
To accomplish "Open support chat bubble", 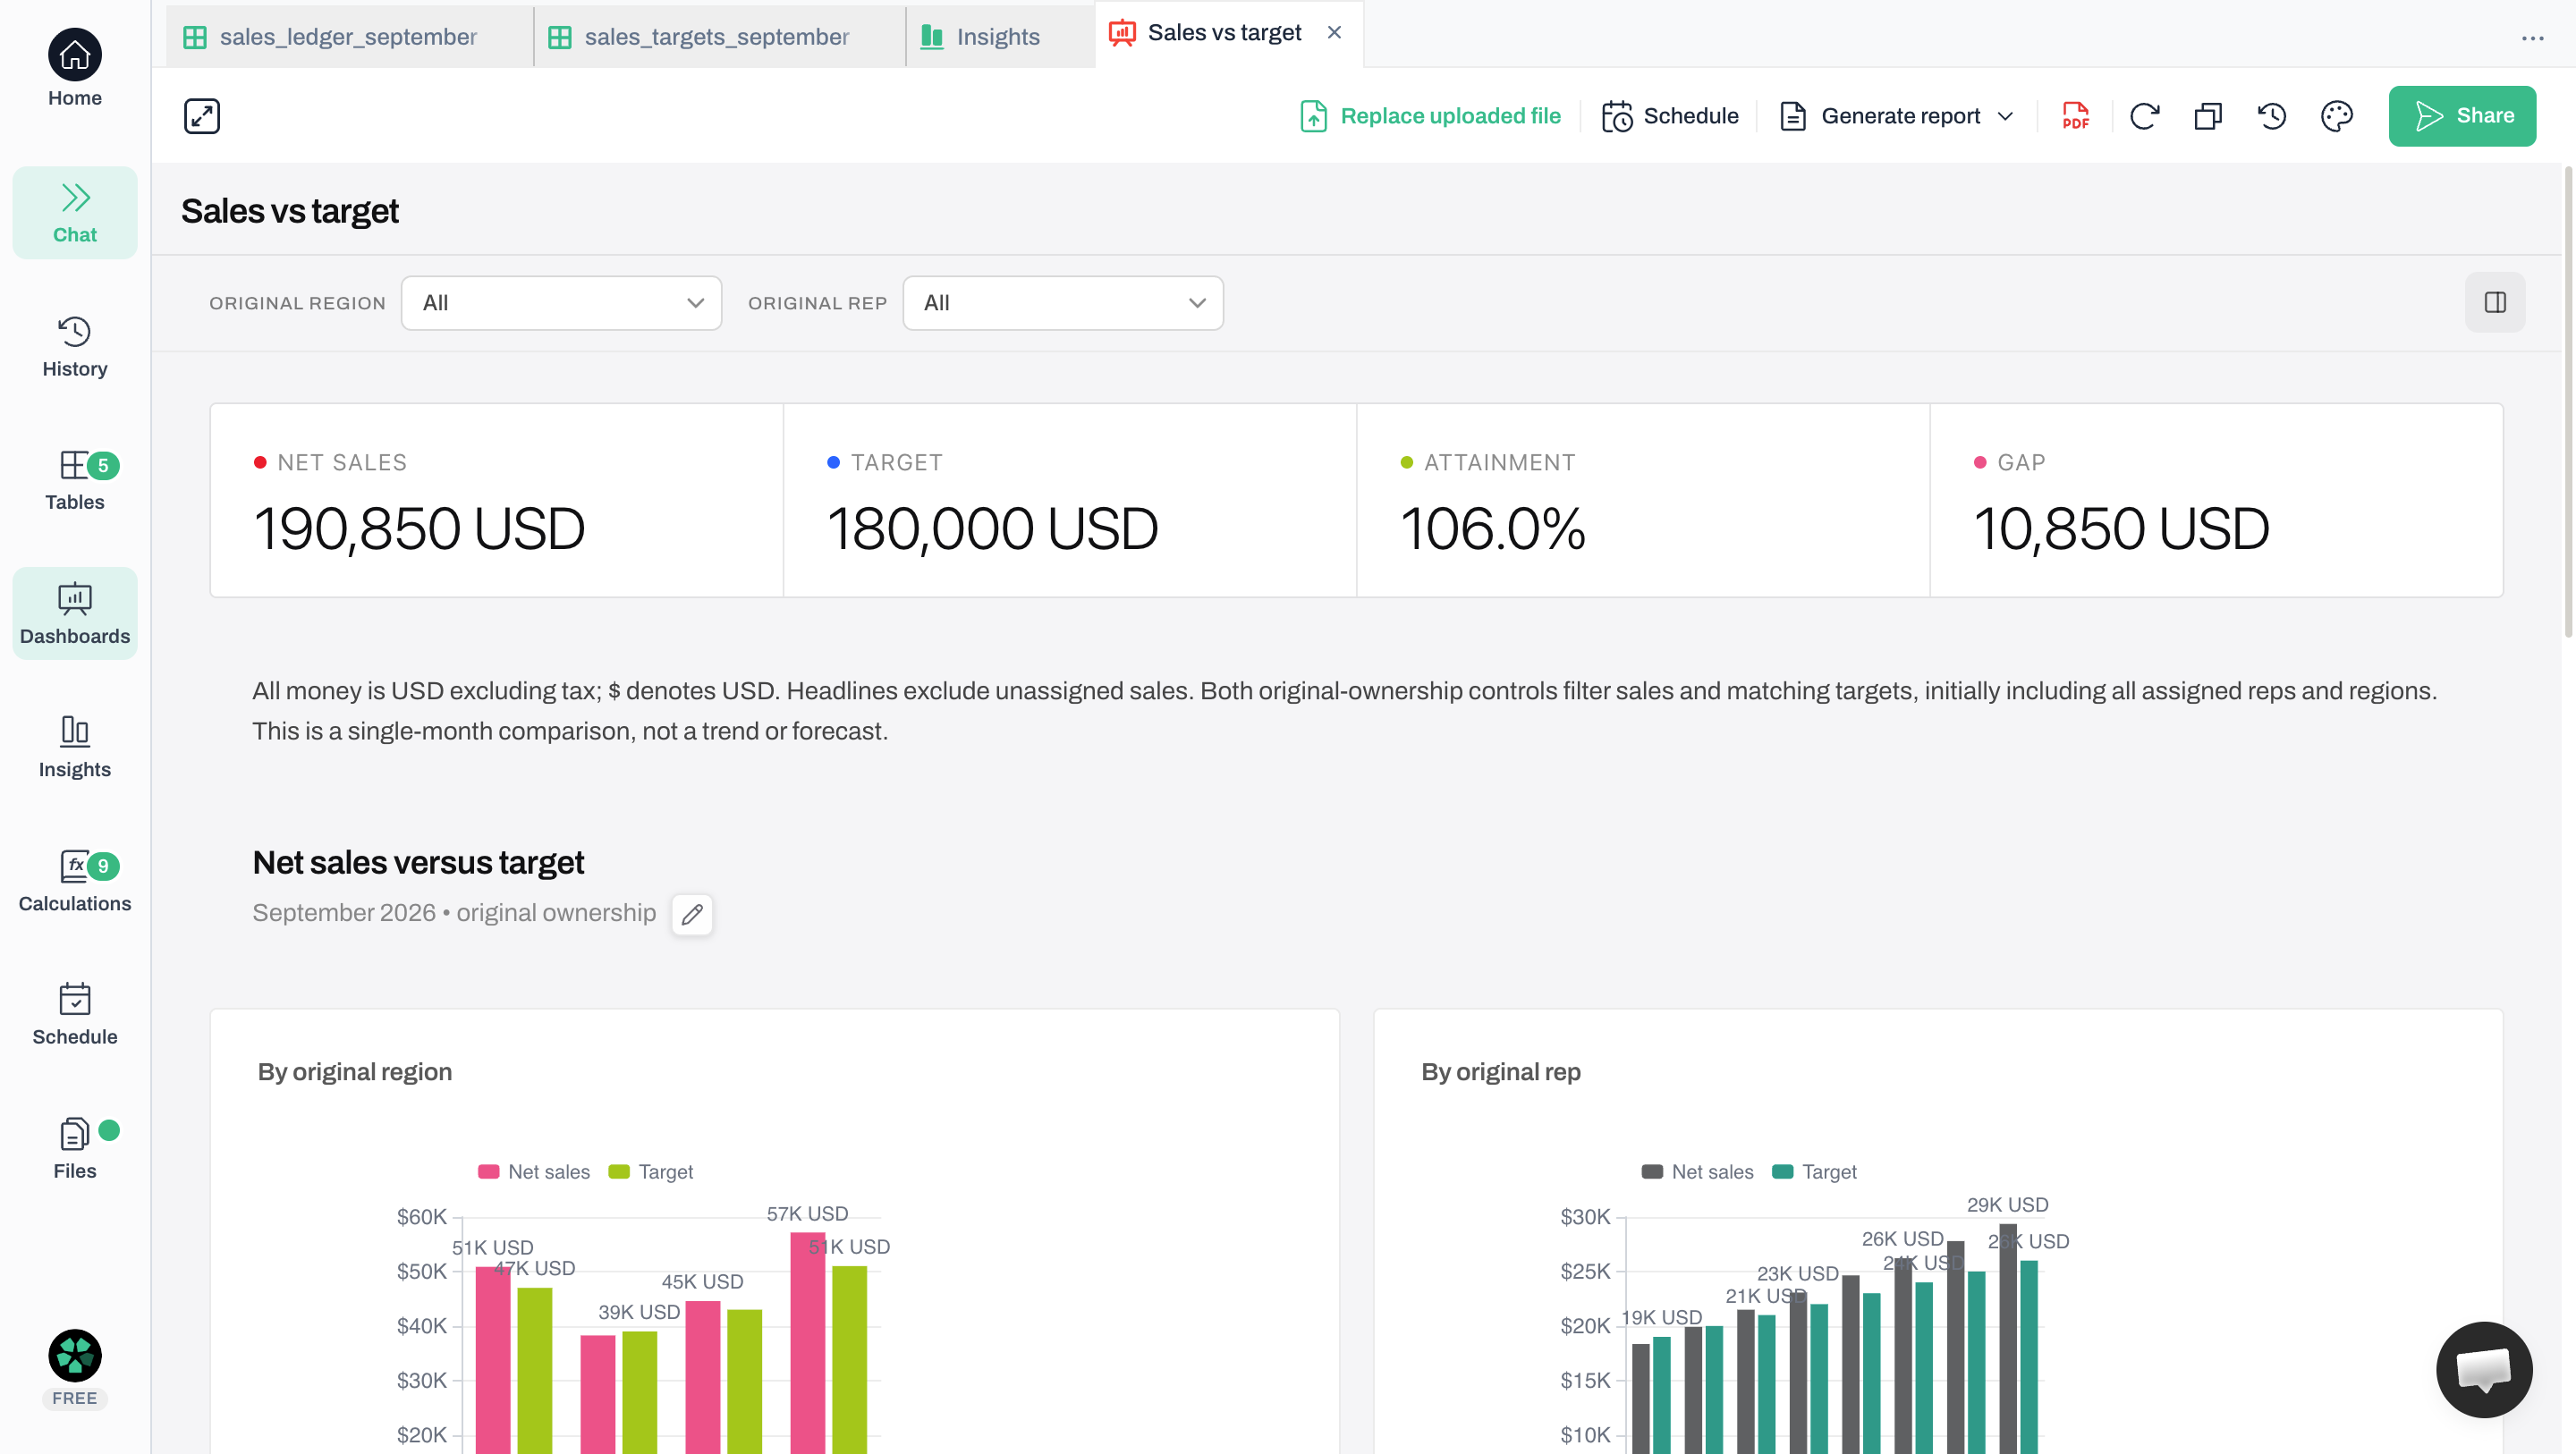I will (2484, 1369).
